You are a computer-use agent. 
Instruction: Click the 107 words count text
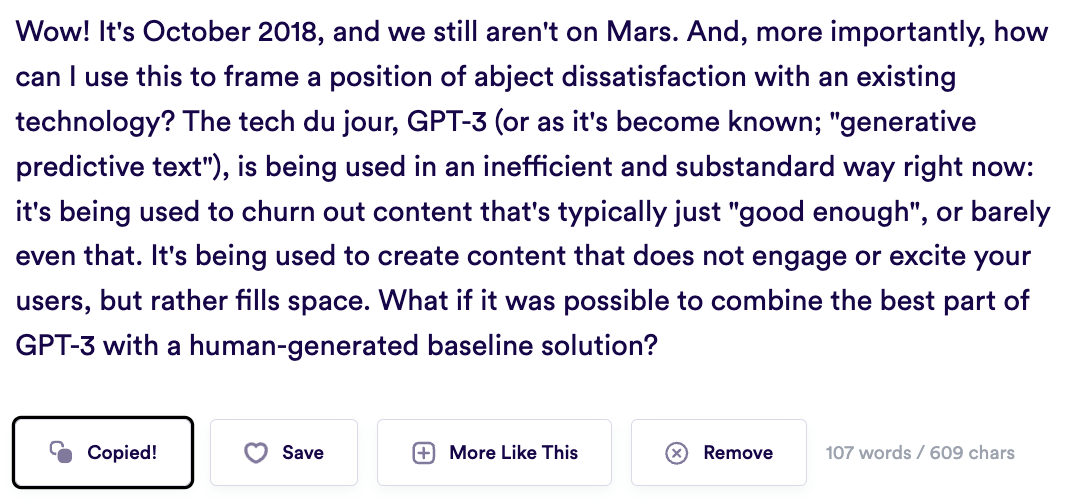click(868, 453)
